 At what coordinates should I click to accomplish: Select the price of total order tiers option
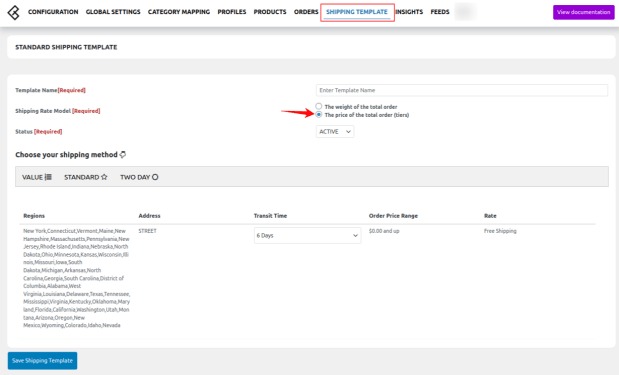click(319, 114)
